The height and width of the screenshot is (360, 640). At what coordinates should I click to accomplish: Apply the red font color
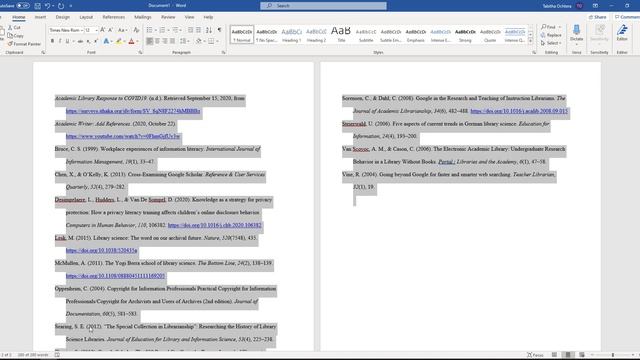pos(131,41)
